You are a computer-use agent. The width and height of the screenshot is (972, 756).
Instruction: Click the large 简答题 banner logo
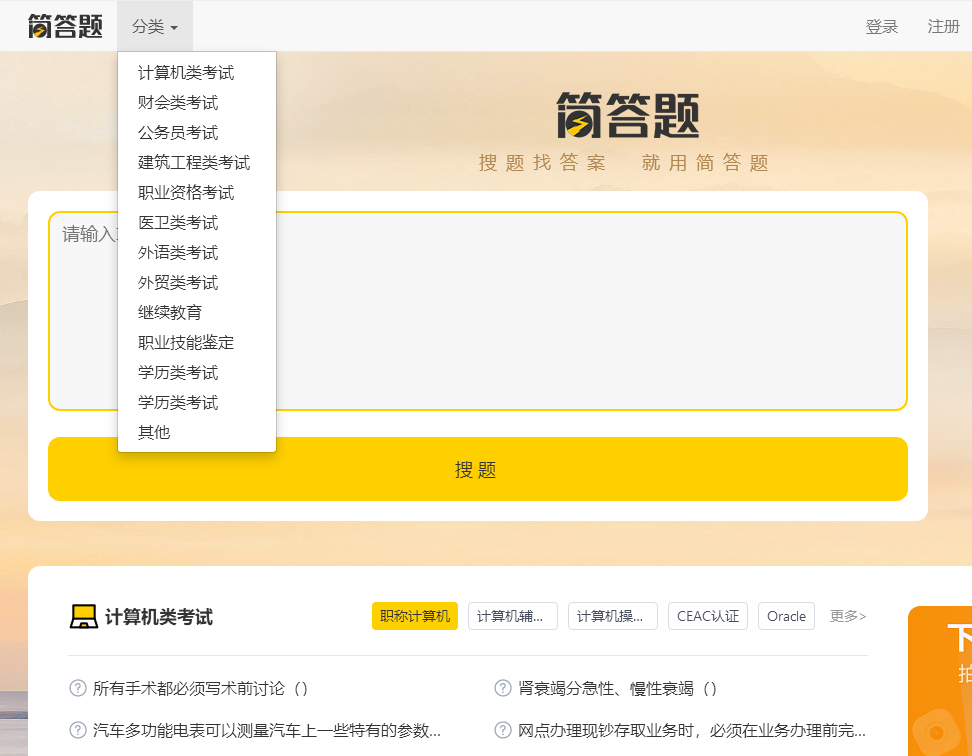click(627, 116)
